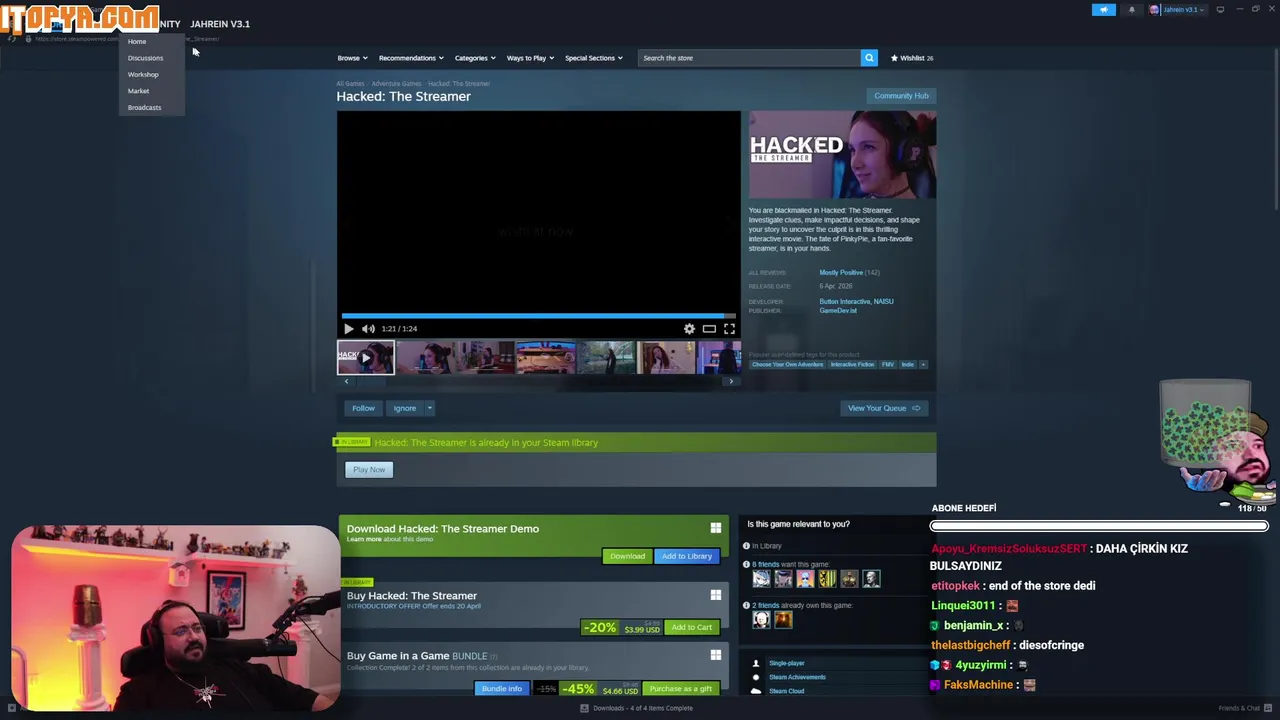The image size is (1280, 720).
Task: Expand the Special Sections menu
Action: (594, 58)
